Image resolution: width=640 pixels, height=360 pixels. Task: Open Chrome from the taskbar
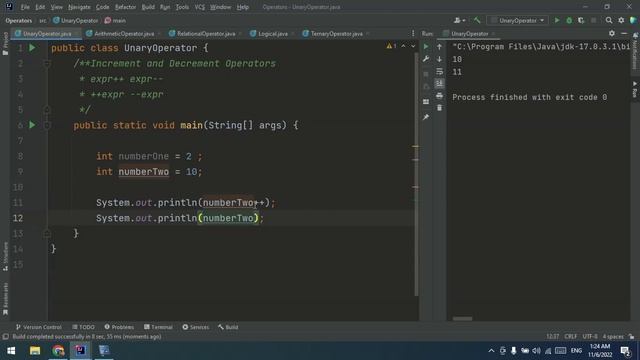[58, 351]
